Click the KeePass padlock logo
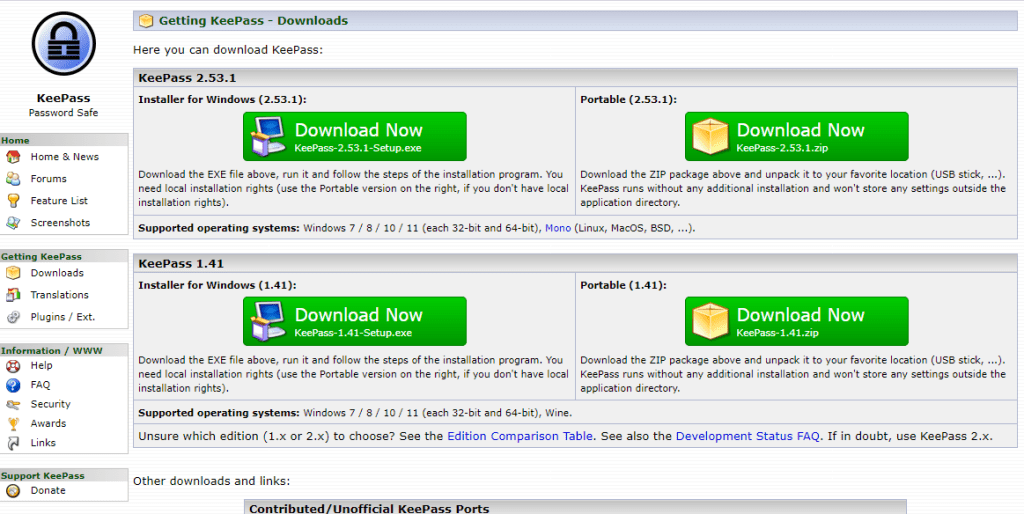Viewport: 1024px width, 514px height. point(63,44)
